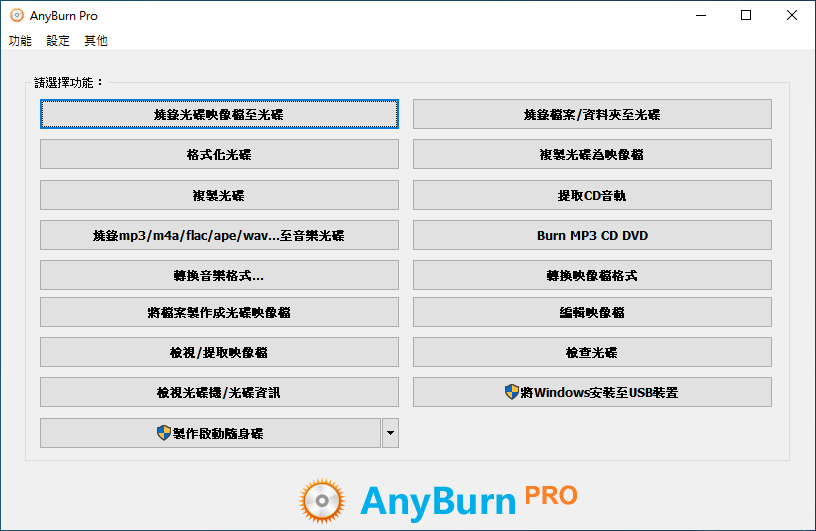Open the 功能 menu
The width and height of the screenshot is (816, 531).
click(x=20, y=41)
